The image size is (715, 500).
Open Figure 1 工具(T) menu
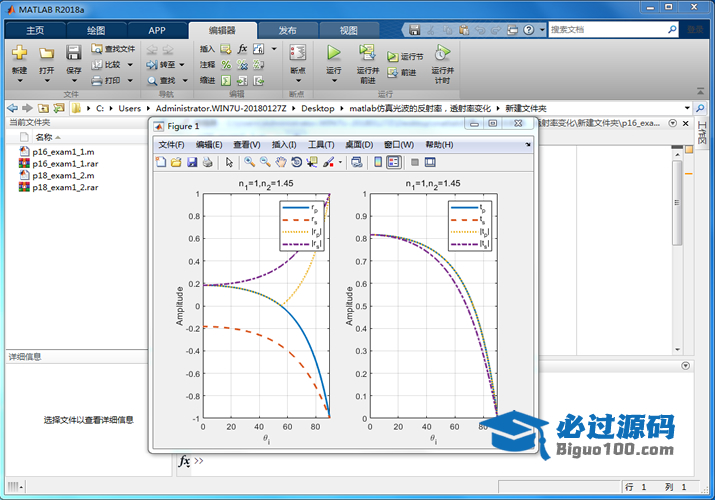pyautogui.click(x=321, y=144)
